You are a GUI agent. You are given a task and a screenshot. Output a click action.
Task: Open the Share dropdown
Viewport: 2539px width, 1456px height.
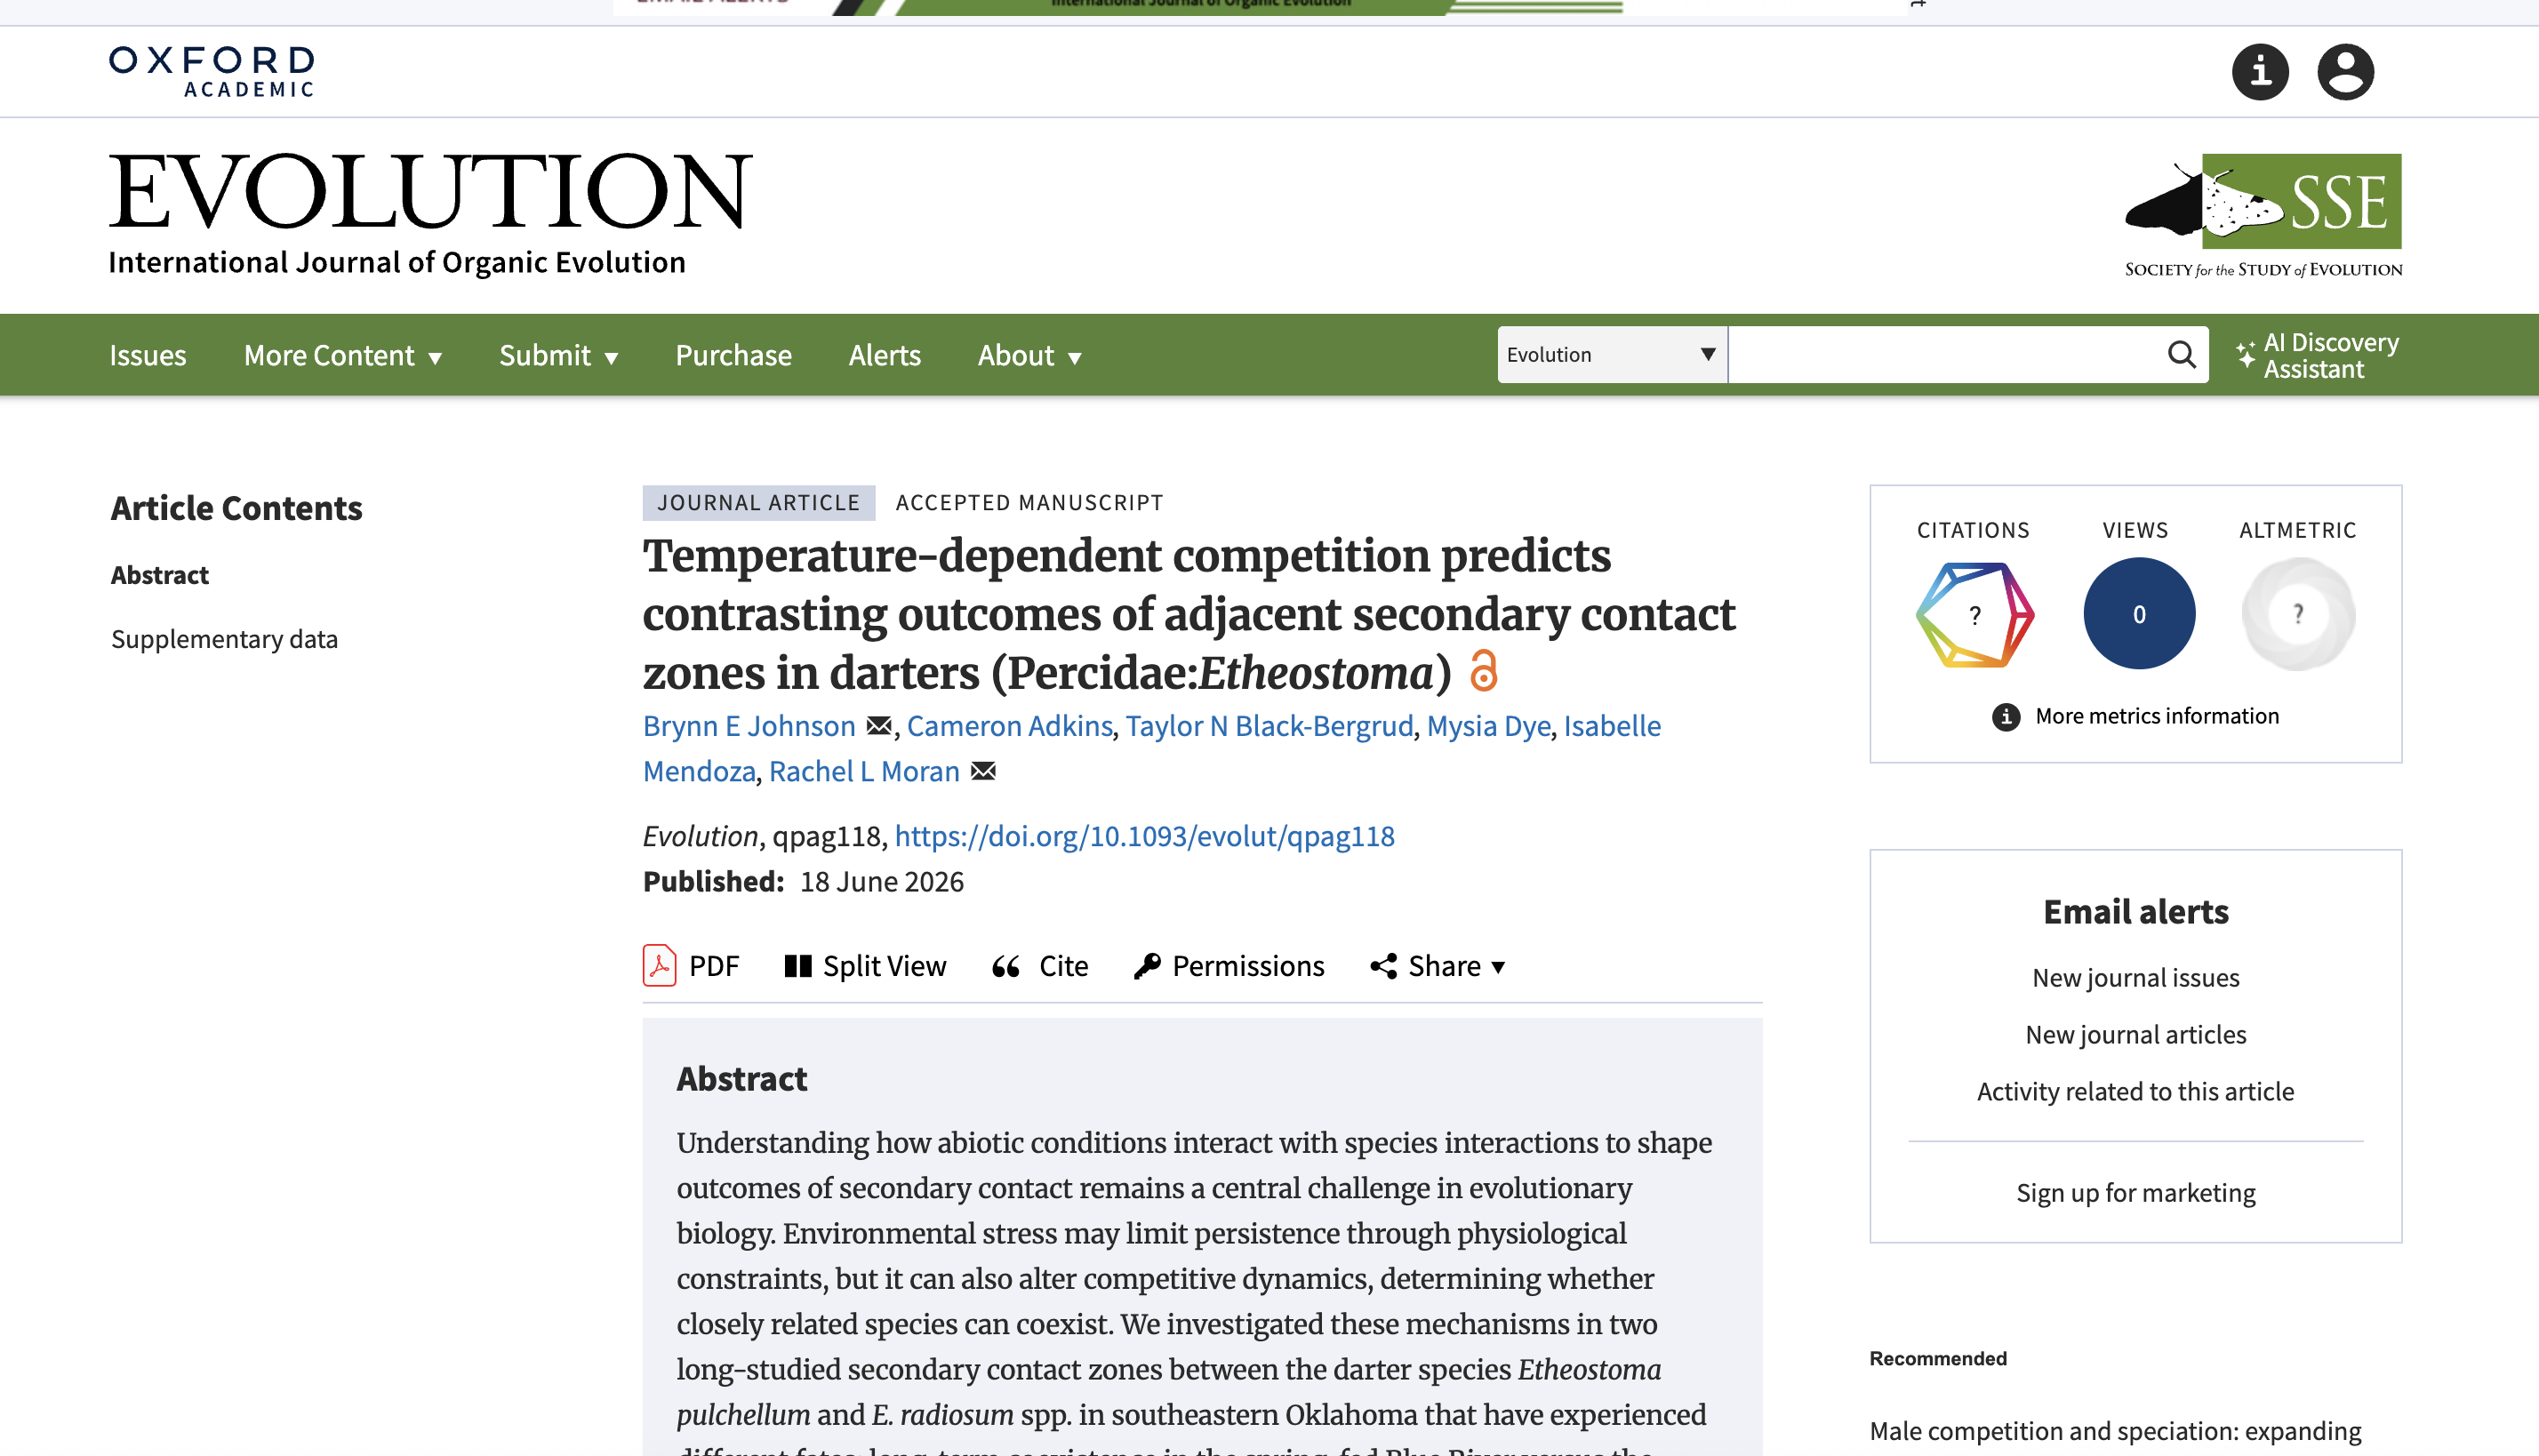pos(1438,966)
